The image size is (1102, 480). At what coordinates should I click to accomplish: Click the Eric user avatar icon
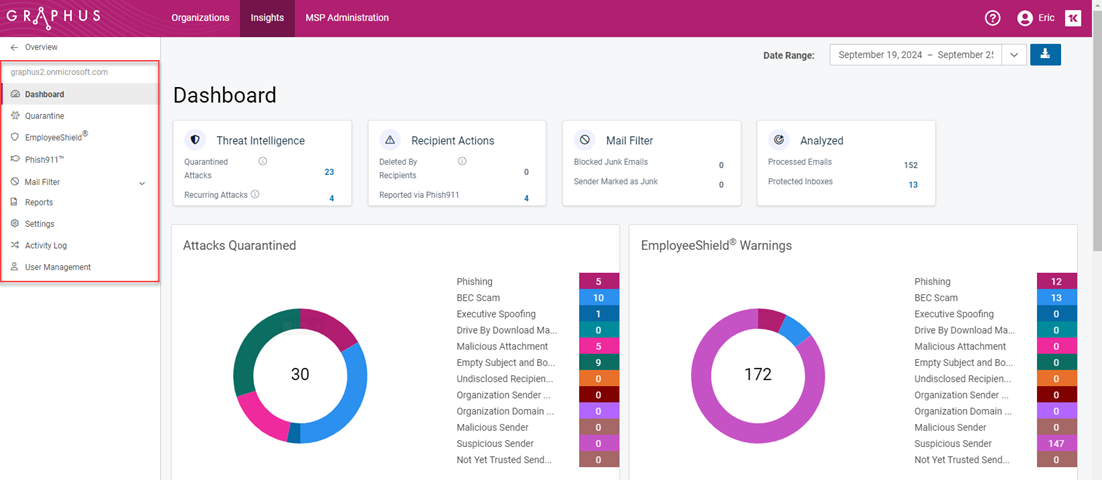tap(1025, 19)
